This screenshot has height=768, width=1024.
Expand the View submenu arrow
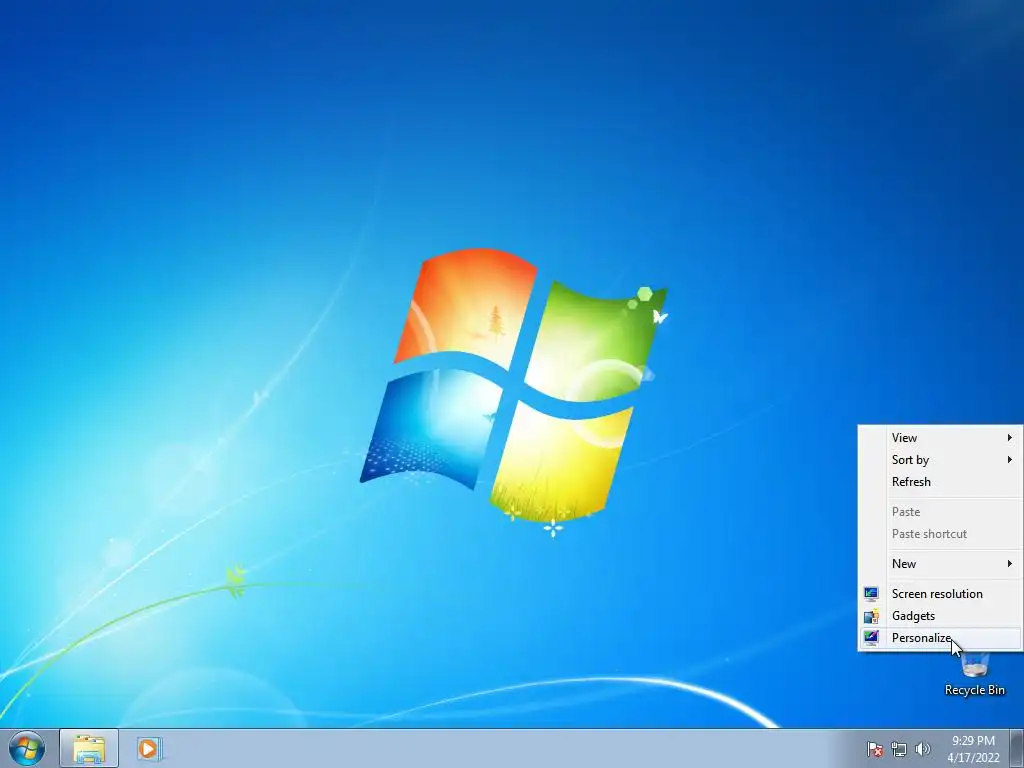pos(1010,438)
